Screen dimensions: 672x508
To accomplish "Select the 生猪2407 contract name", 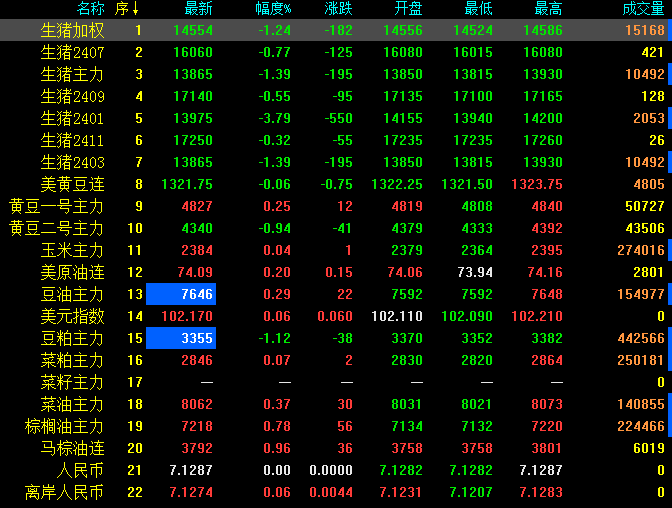I will coord(72,52).
